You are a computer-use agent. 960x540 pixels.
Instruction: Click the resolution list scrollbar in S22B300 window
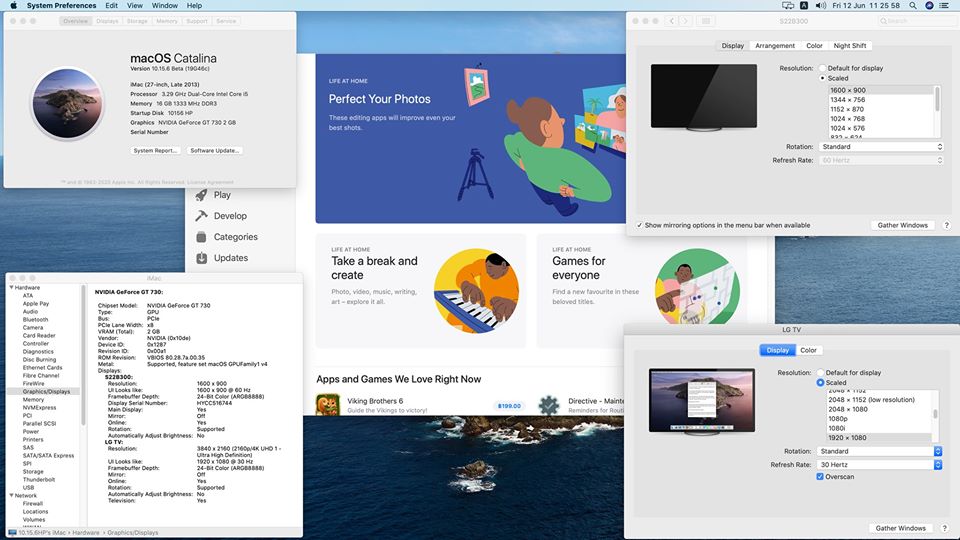click(x=937, y=99)
